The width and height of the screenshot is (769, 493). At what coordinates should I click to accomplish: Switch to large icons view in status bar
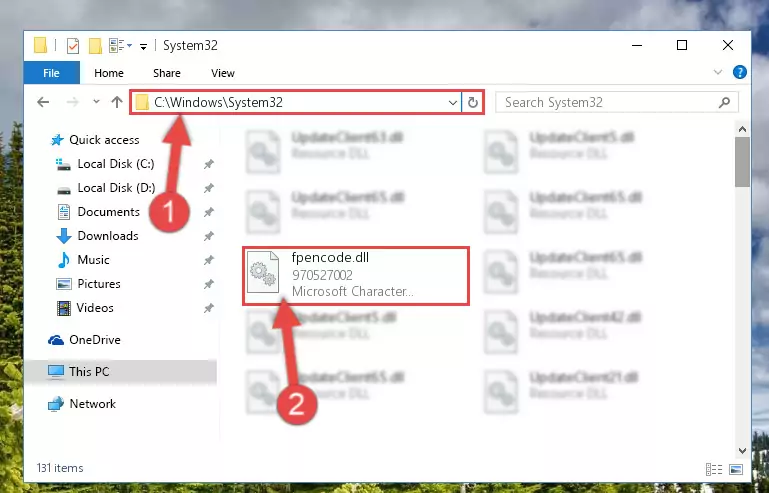tap(736, 469)
